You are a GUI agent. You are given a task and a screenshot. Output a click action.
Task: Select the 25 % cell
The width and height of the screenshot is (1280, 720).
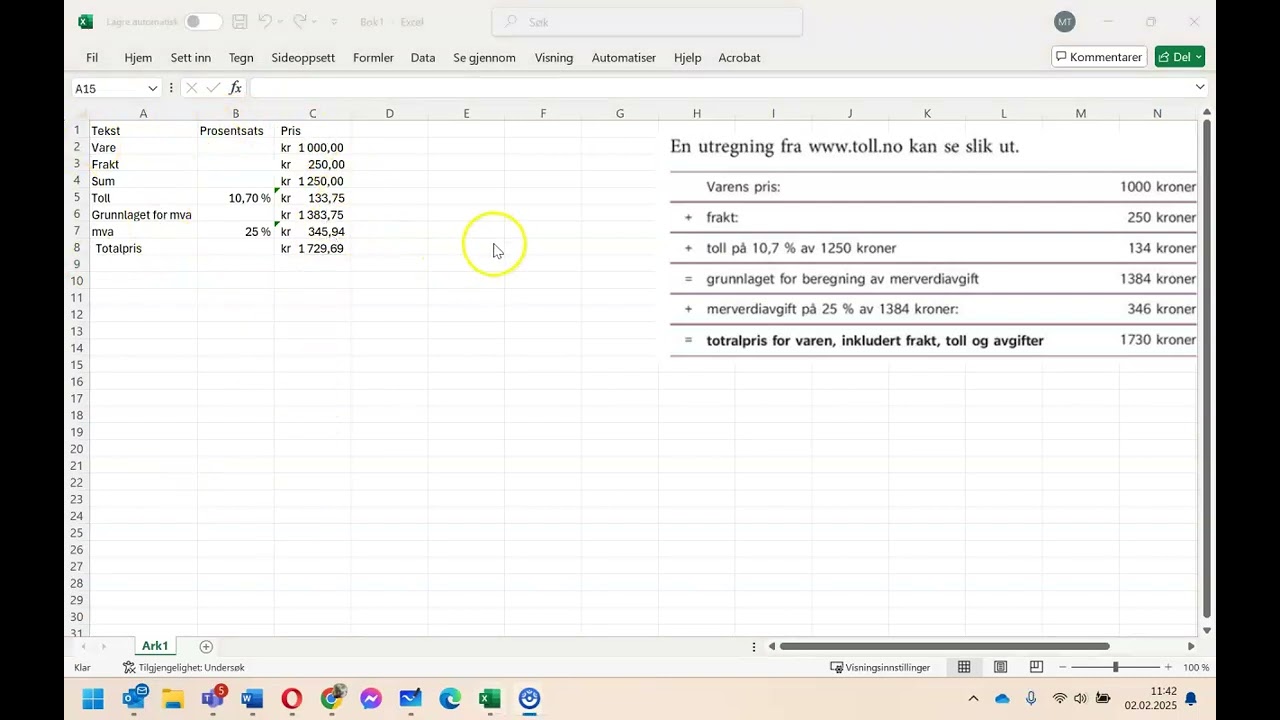coord(235,231)
